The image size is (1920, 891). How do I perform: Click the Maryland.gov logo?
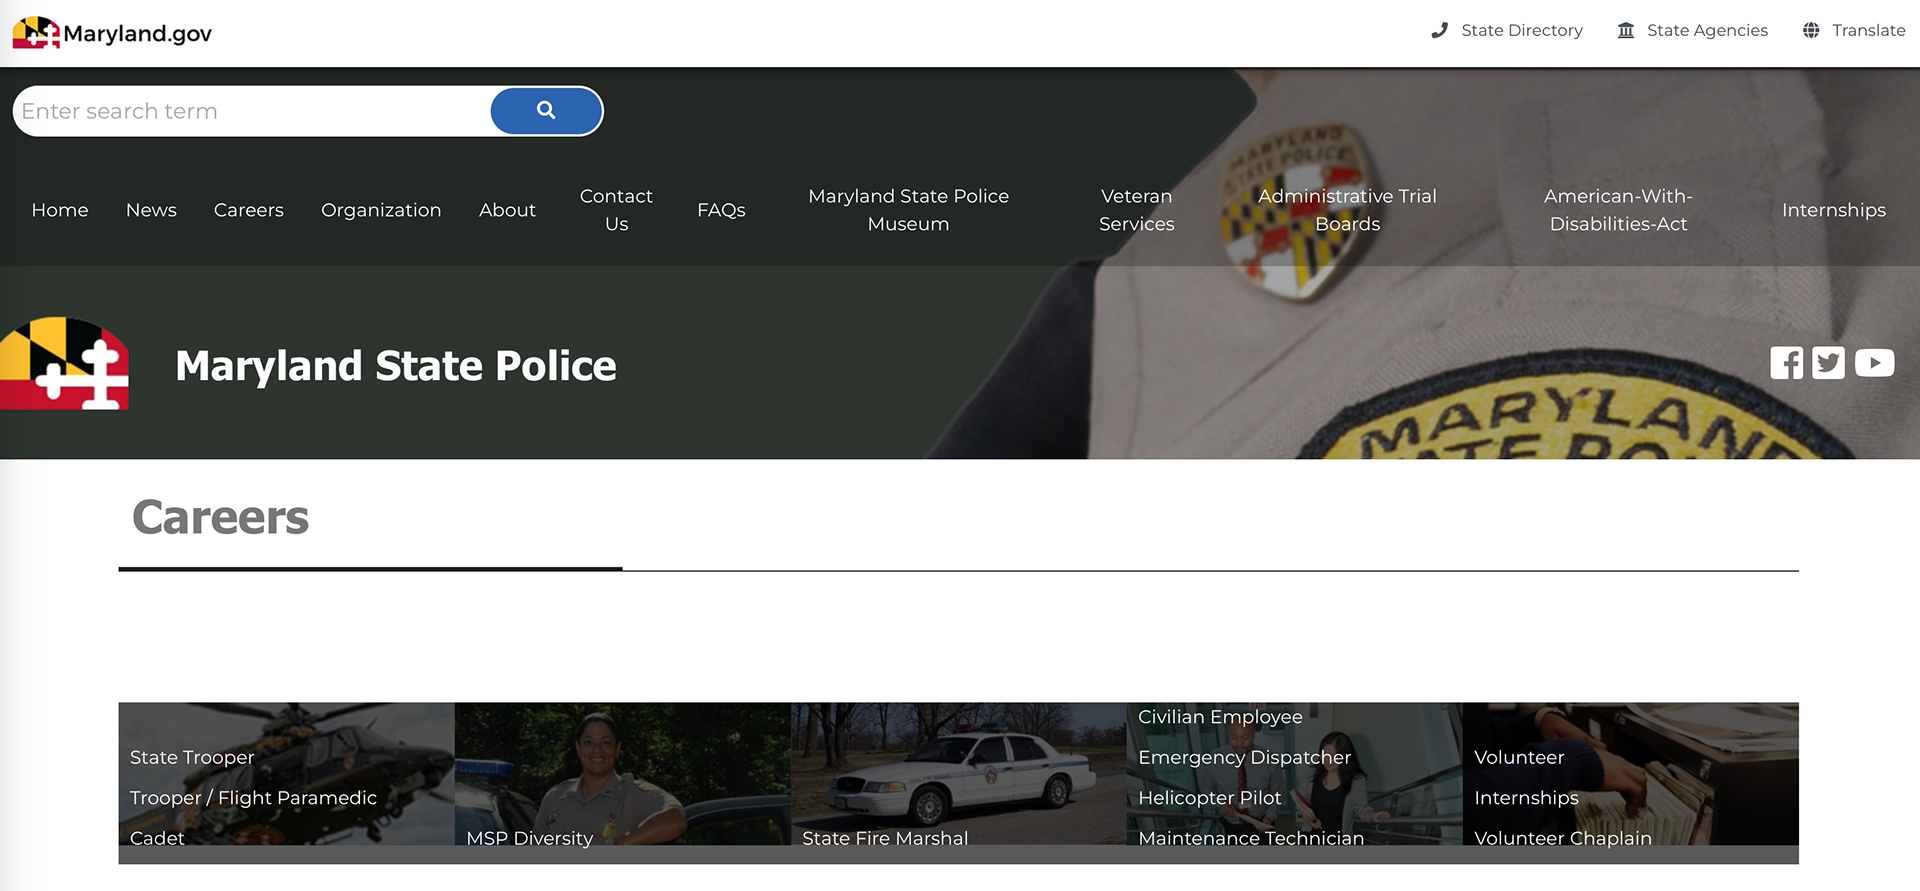[112, 33]
